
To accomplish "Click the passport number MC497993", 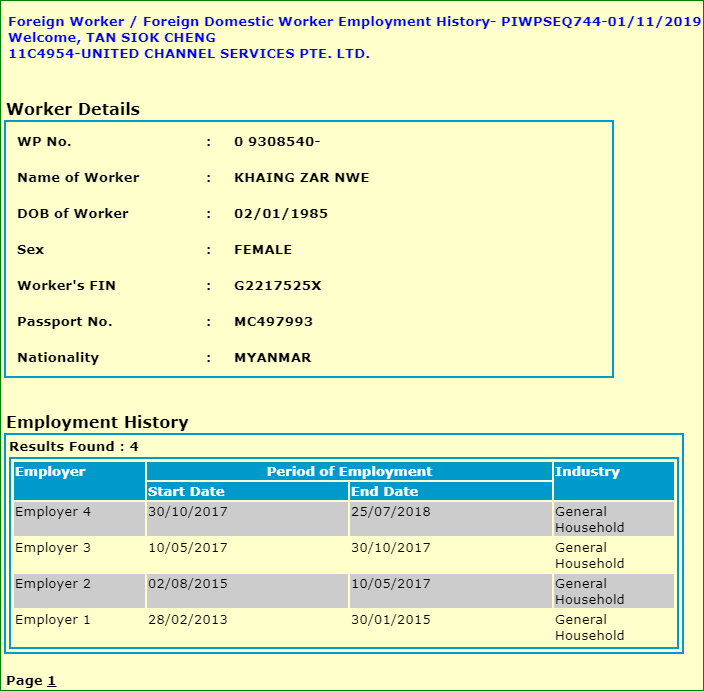I will click(273, 322).
